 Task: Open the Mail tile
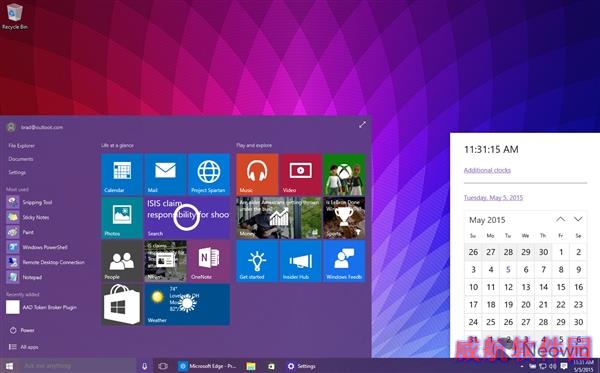tap(165, 174)
